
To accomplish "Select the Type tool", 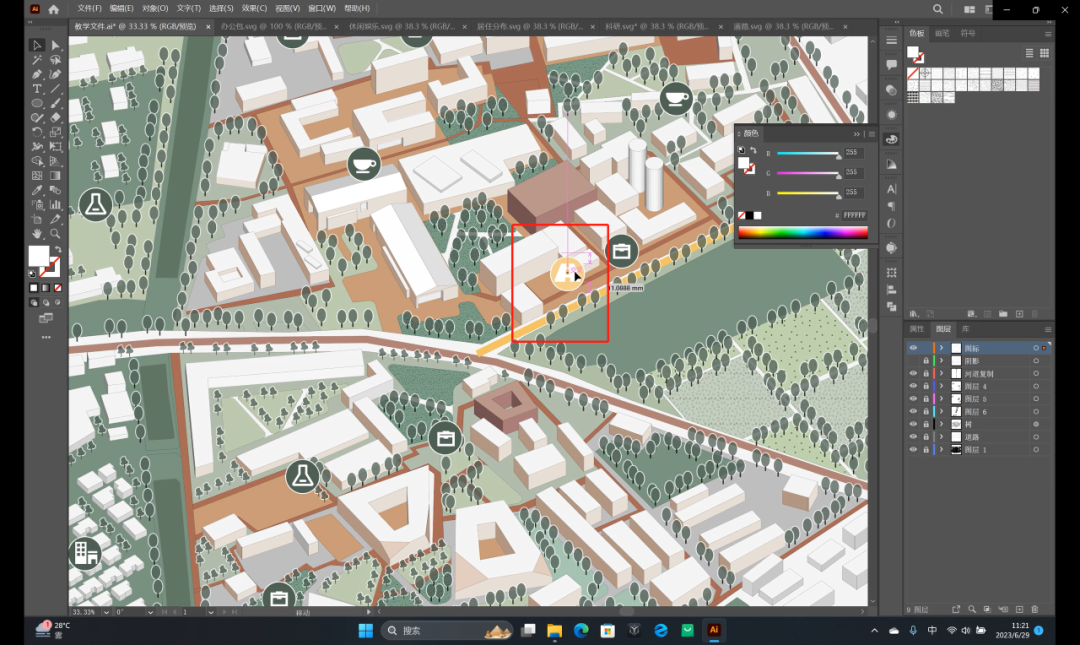I will click(37, 89).
